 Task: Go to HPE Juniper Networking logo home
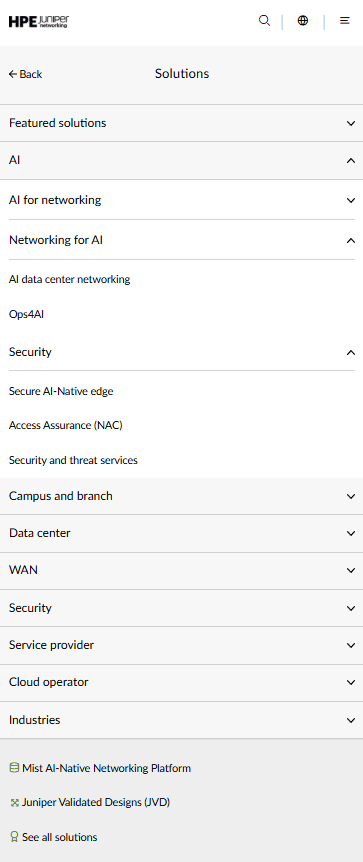(38, 21)
